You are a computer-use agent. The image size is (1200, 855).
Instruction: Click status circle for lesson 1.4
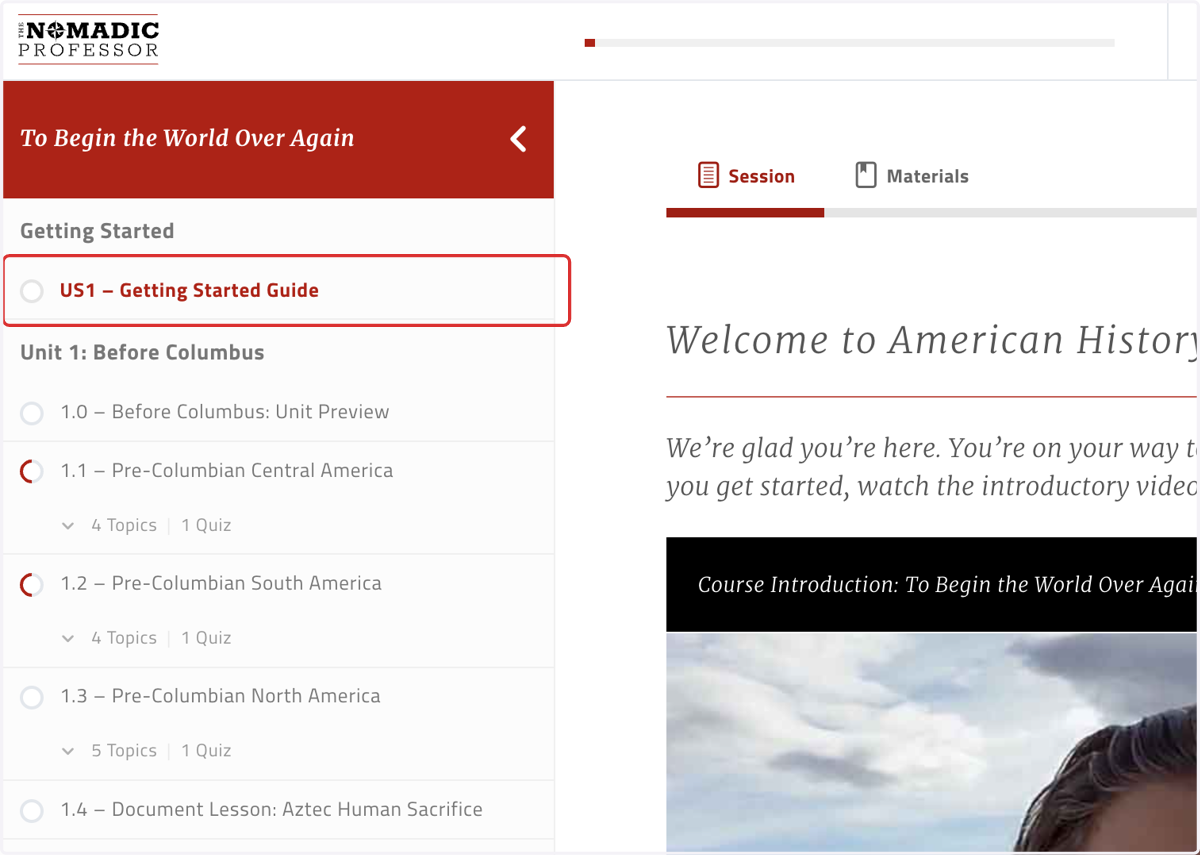tap(32, 810)
